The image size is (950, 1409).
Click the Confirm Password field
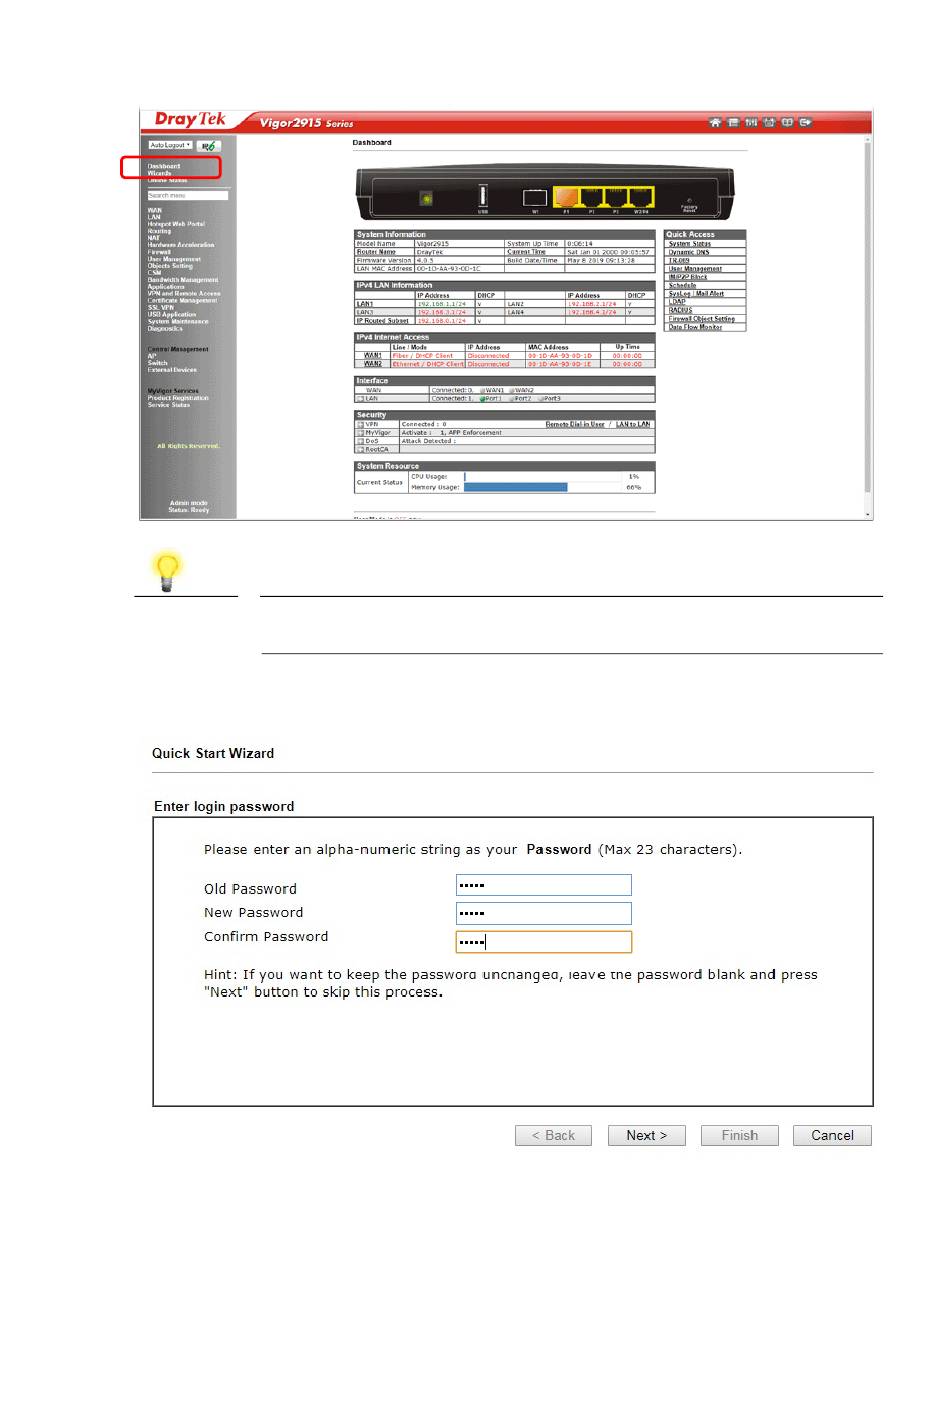pyautogui.click(x=544, y=942)
